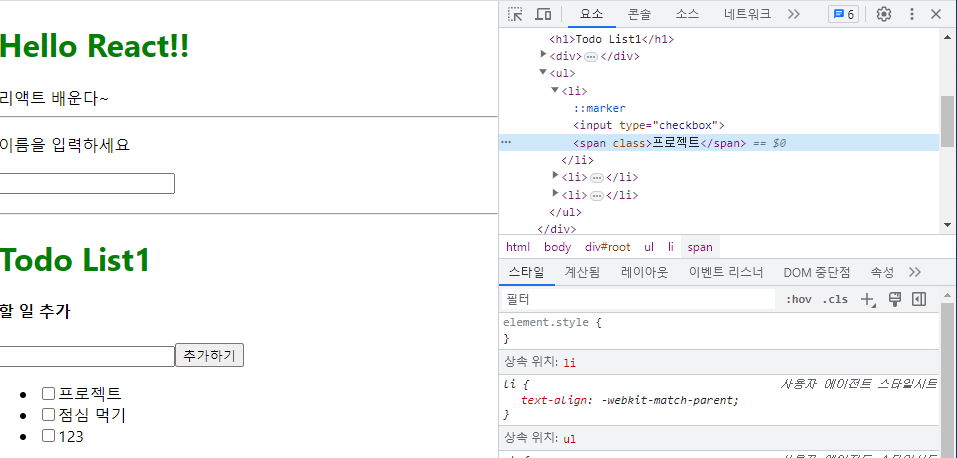Select the 이벤트 리스너 tab
Viewport: 957px width, 458px height.
[x=726, y=272]
